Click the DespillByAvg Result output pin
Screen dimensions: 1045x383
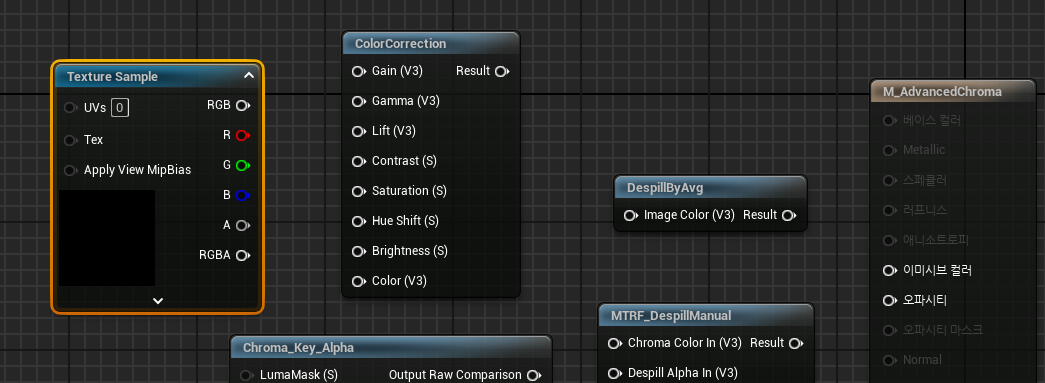(789, 215)
